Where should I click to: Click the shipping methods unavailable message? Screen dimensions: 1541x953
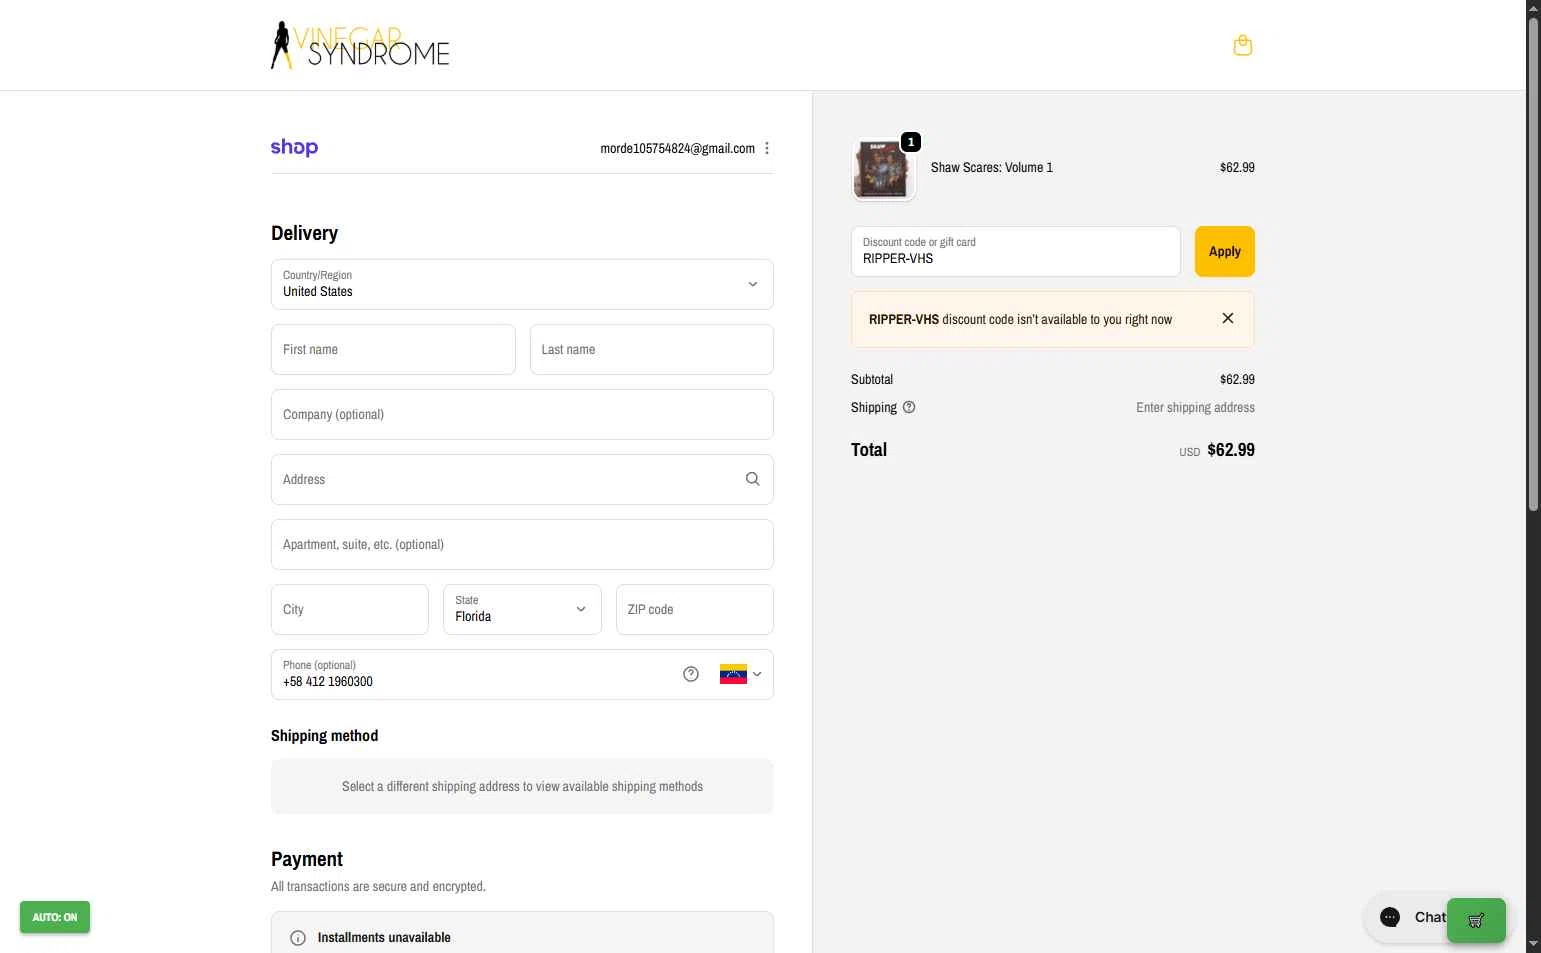(x=522, y=786)
